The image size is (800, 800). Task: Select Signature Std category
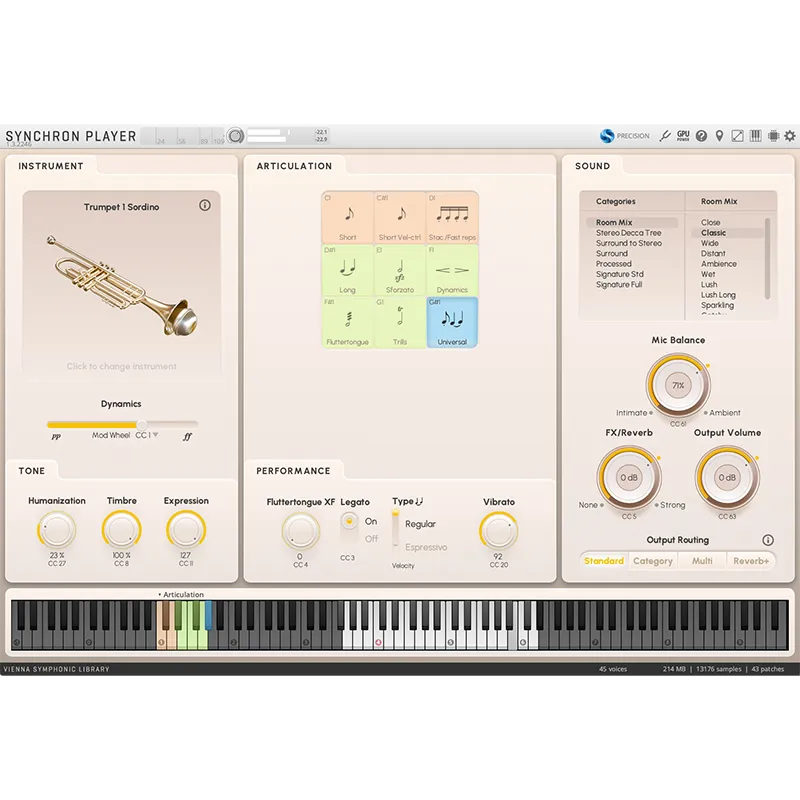coord(620,274)
